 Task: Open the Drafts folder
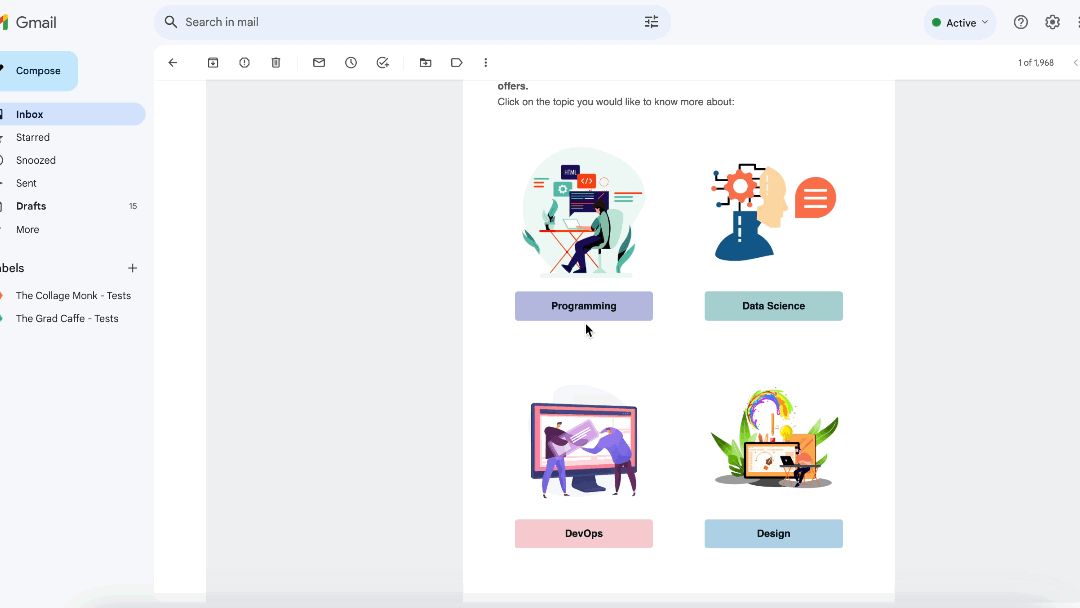coord(30,206)
